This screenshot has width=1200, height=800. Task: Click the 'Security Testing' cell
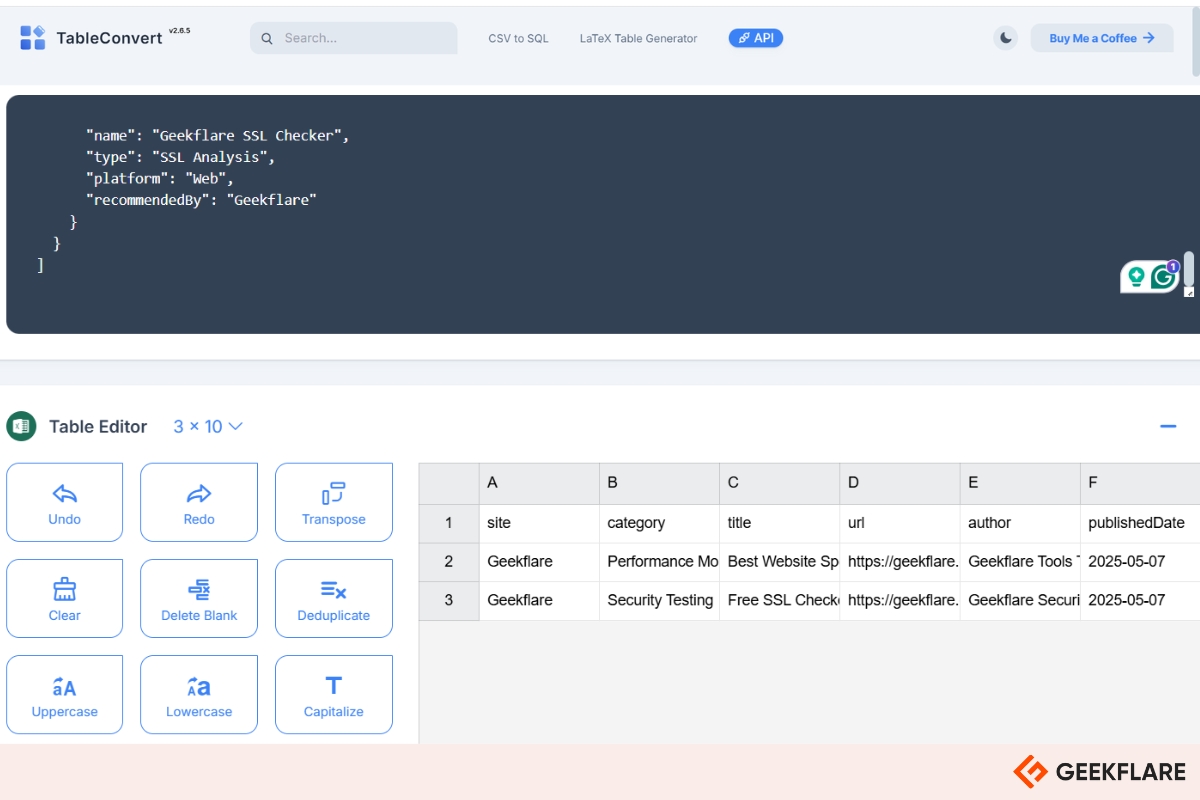coord(659,601)
